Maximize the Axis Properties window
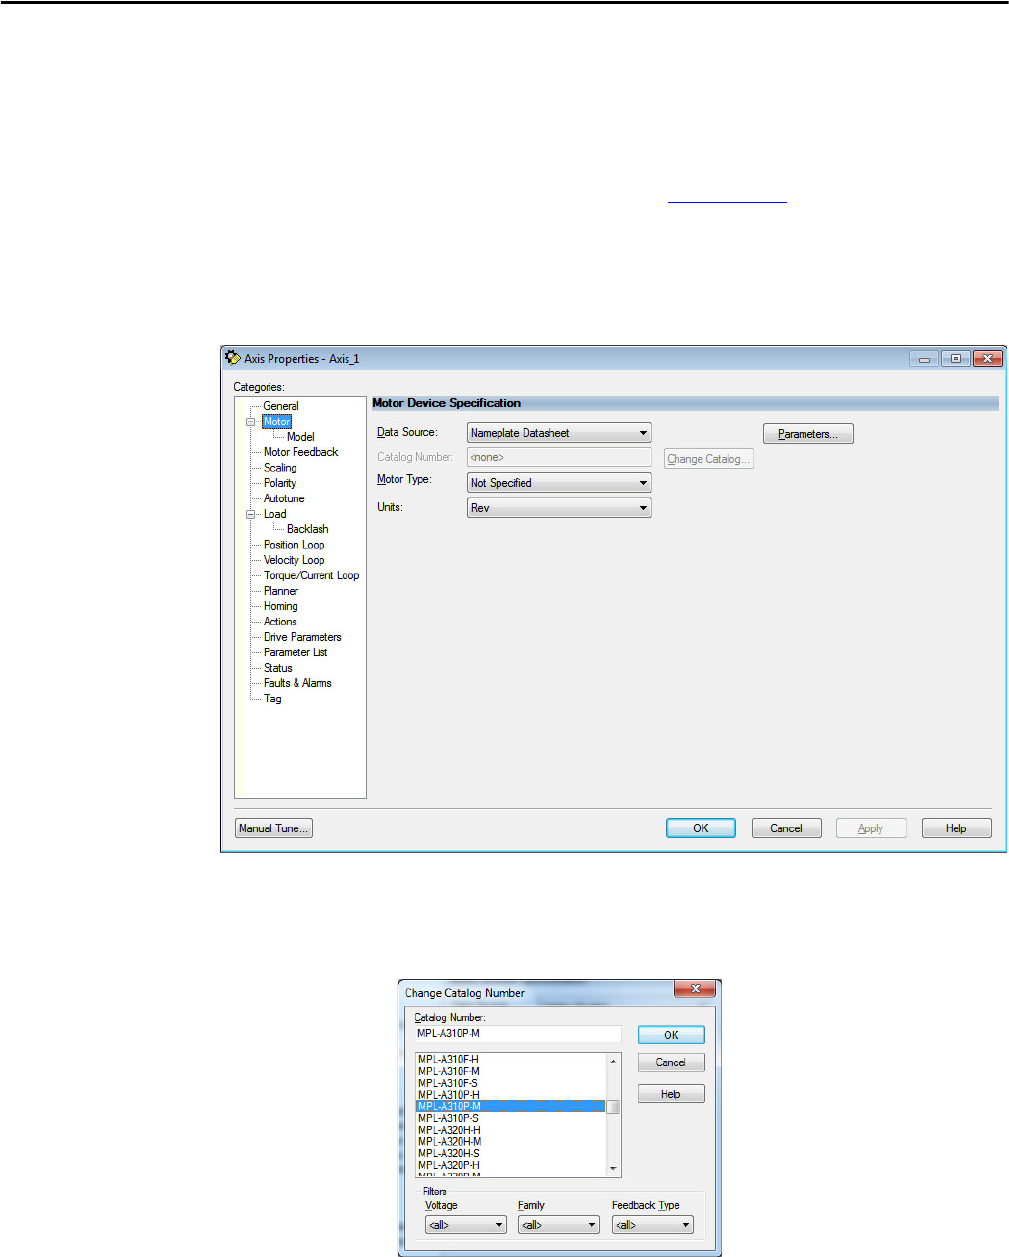Image resolution: width=1009 pixels, height=1257 pixels. click(955, 358)
